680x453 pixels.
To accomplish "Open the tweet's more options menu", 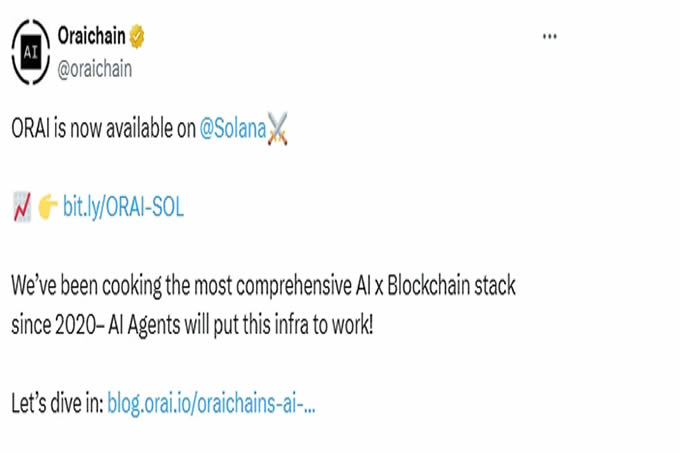I will [x=549, y=37].
